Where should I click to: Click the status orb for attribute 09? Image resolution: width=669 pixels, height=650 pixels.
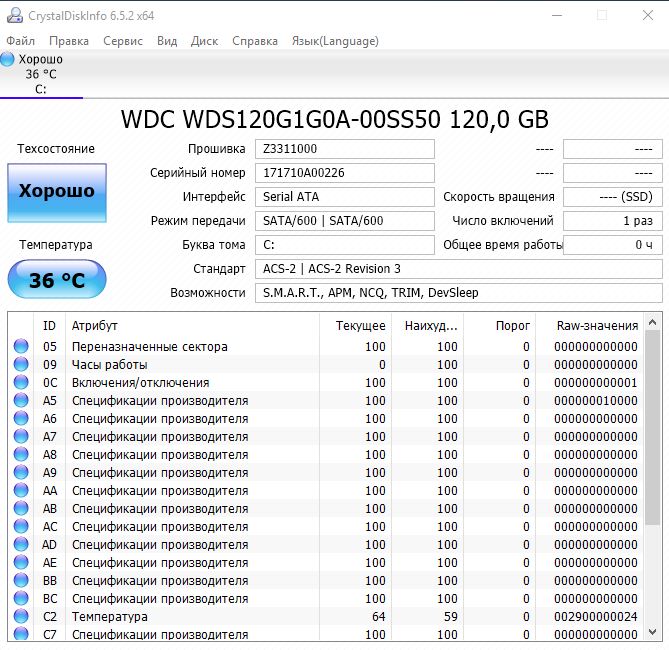click(21, 364)
